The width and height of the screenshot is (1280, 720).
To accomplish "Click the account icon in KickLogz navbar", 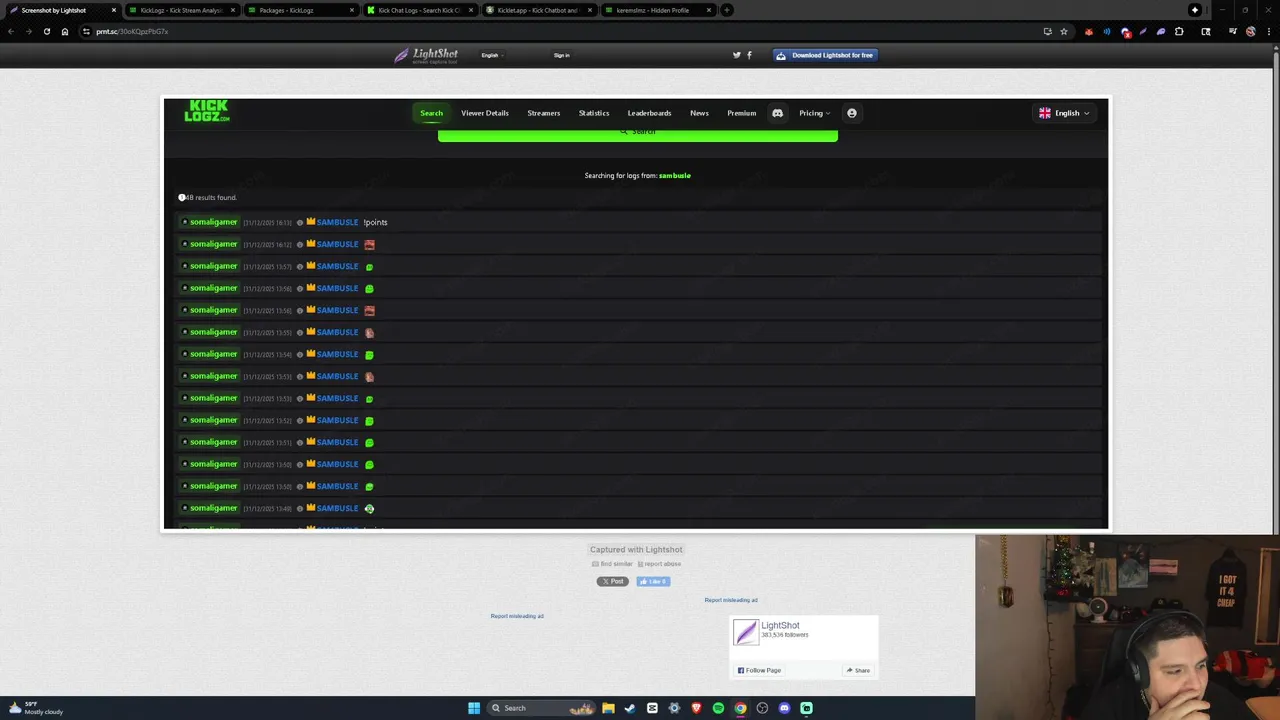I will [852, 113].
